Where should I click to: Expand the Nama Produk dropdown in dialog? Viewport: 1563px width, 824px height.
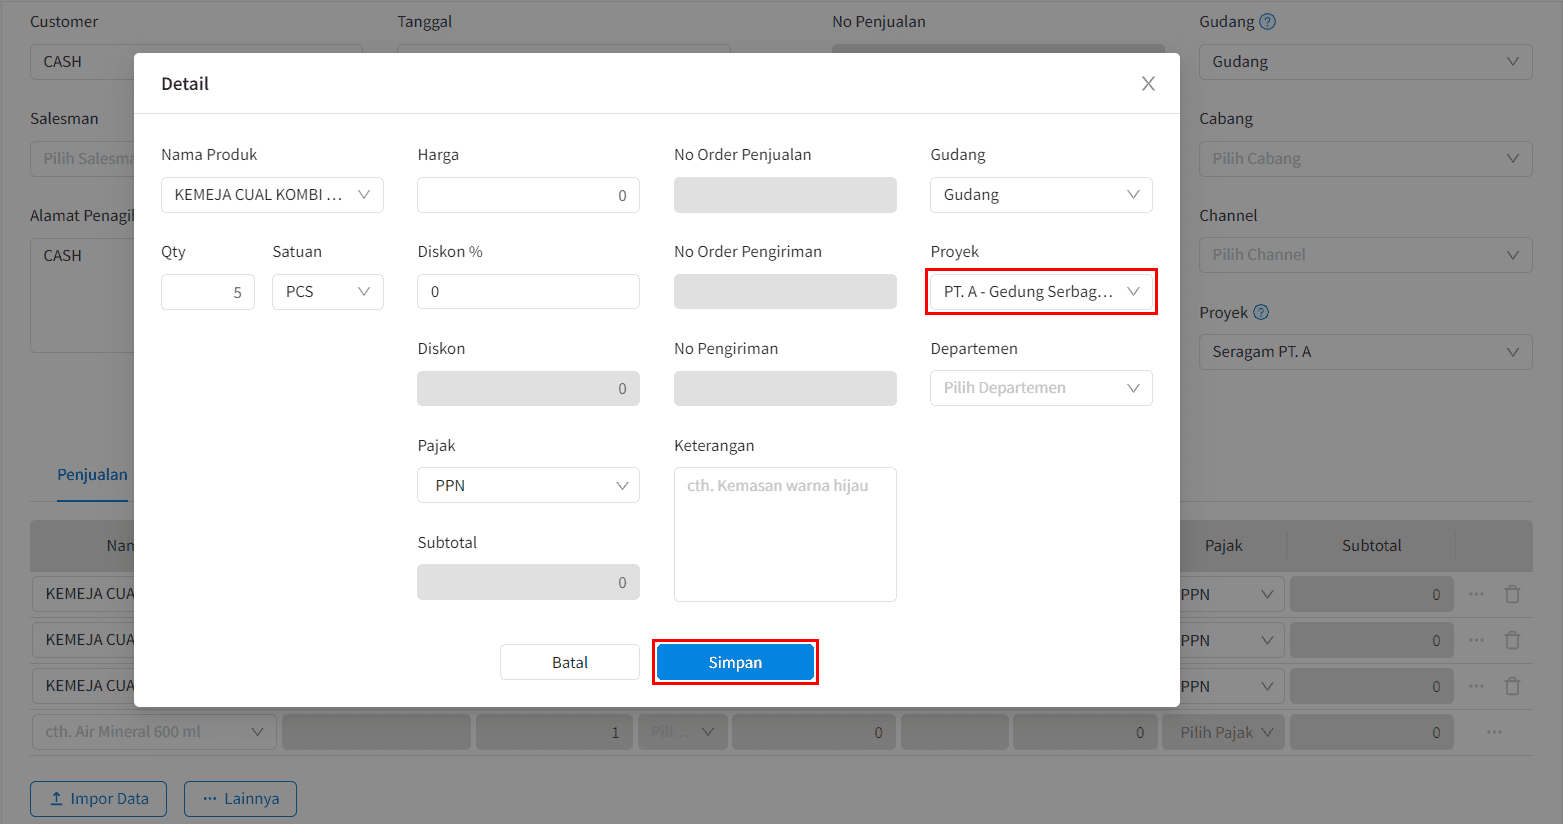[272, 195]
